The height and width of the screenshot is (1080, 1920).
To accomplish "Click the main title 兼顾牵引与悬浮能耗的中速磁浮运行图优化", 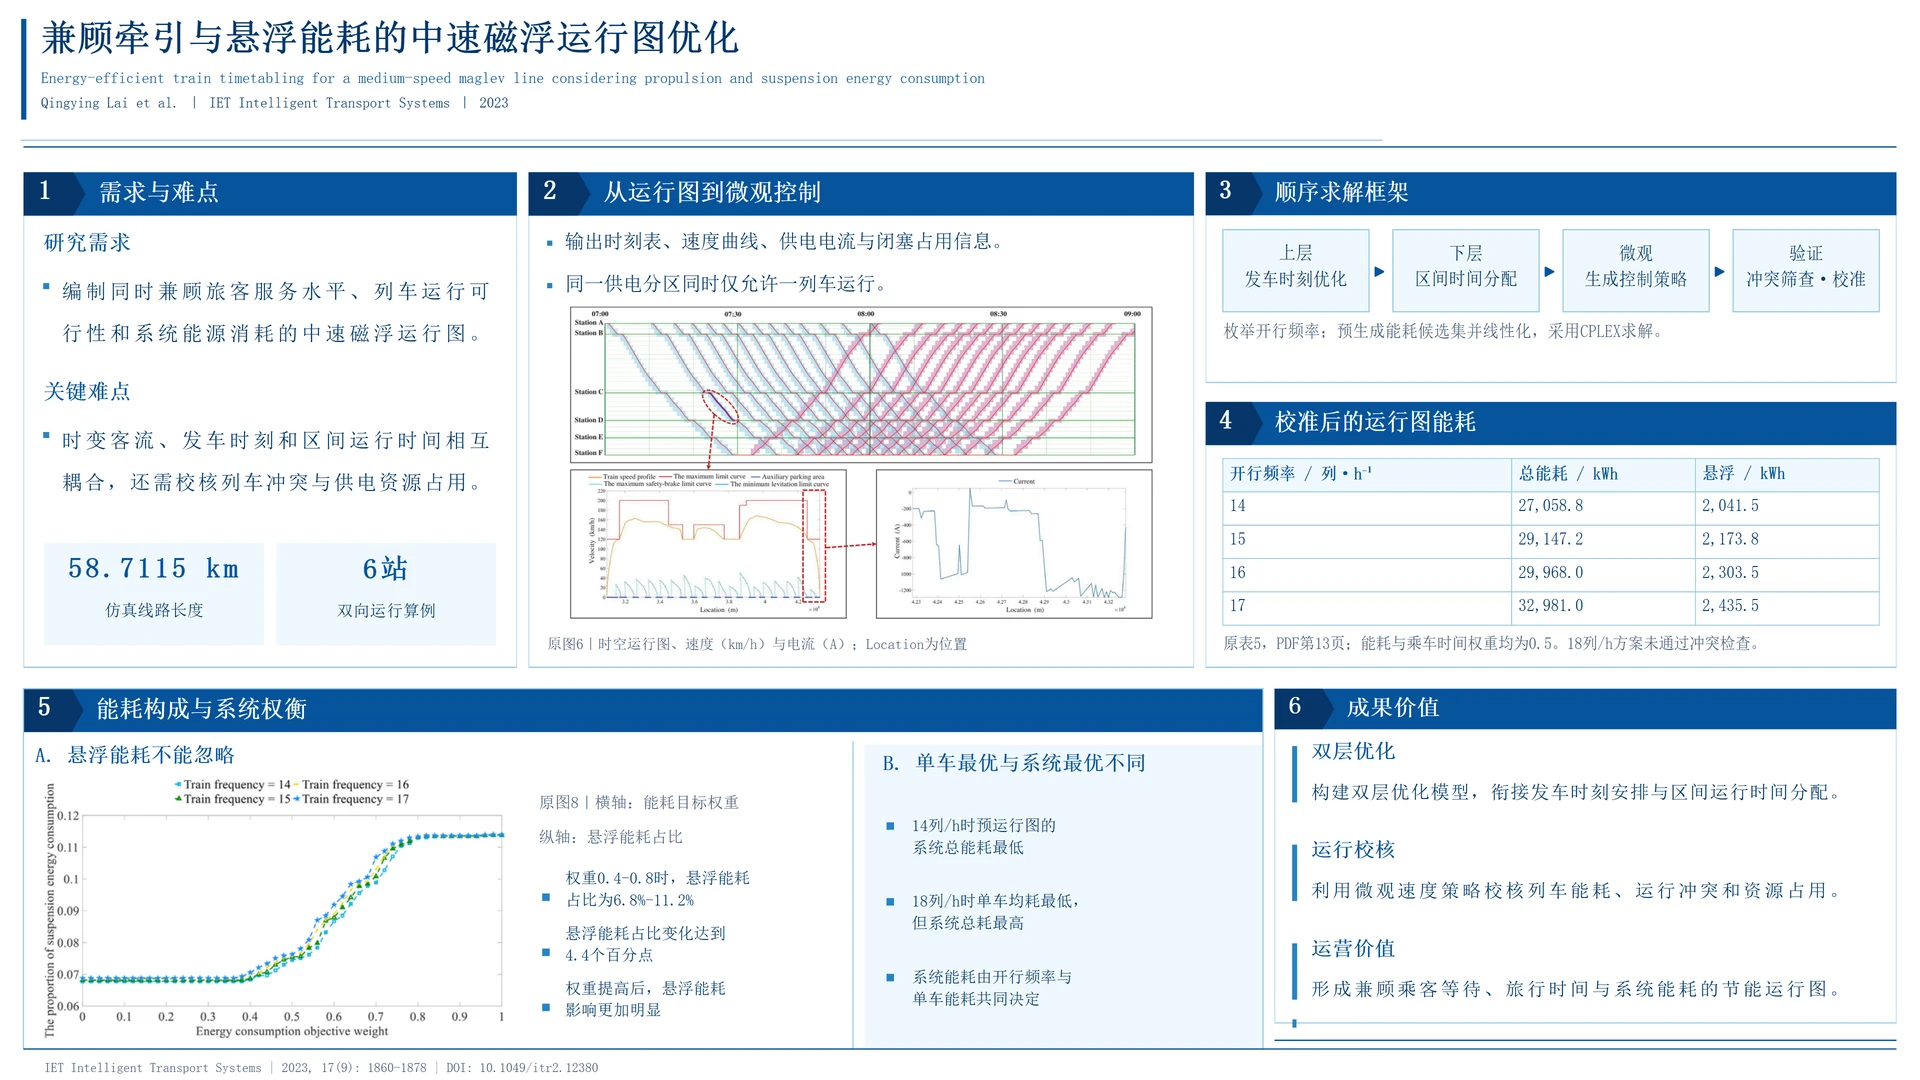I will pyautogui.click(x=390, y=38).
